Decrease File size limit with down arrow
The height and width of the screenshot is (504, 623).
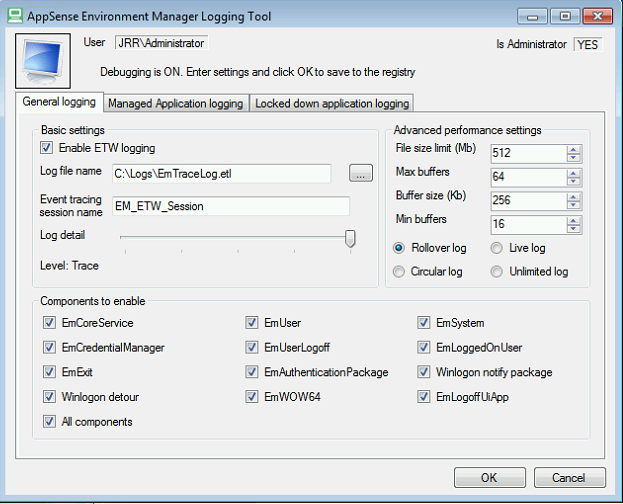click(573, 158)
